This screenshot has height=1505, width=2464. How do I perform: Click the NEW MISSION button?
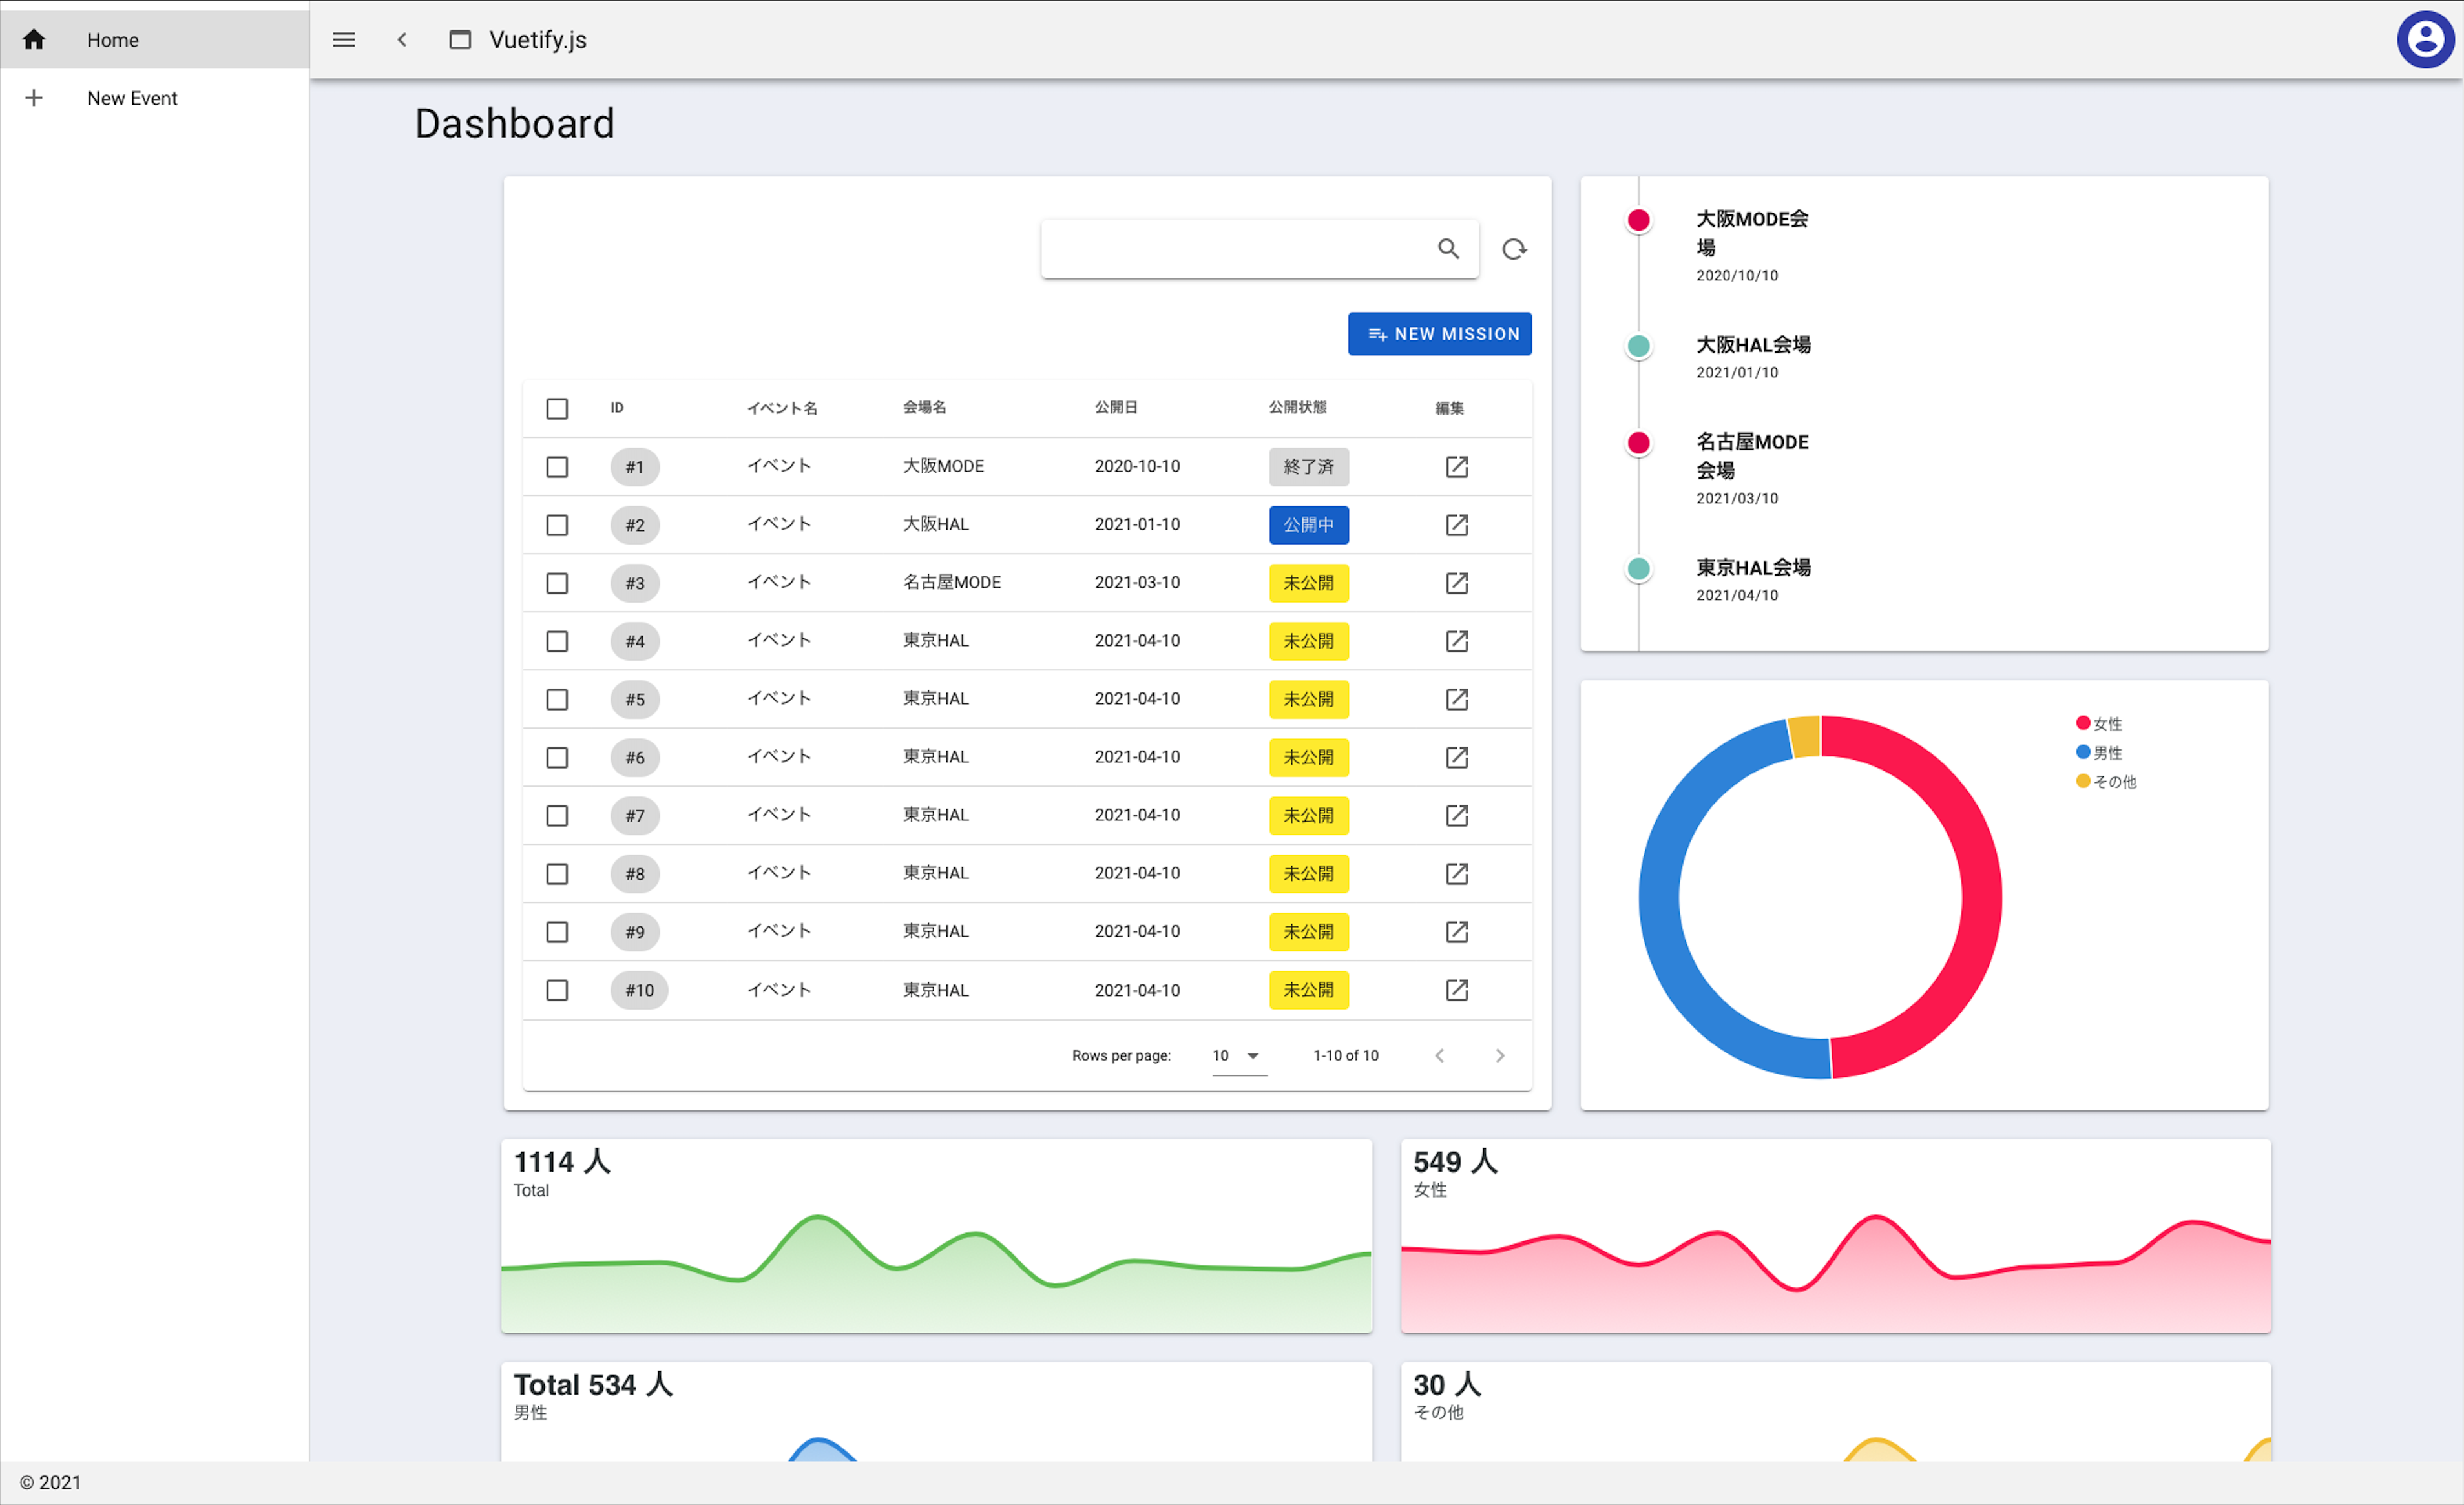pos(1439,334)
